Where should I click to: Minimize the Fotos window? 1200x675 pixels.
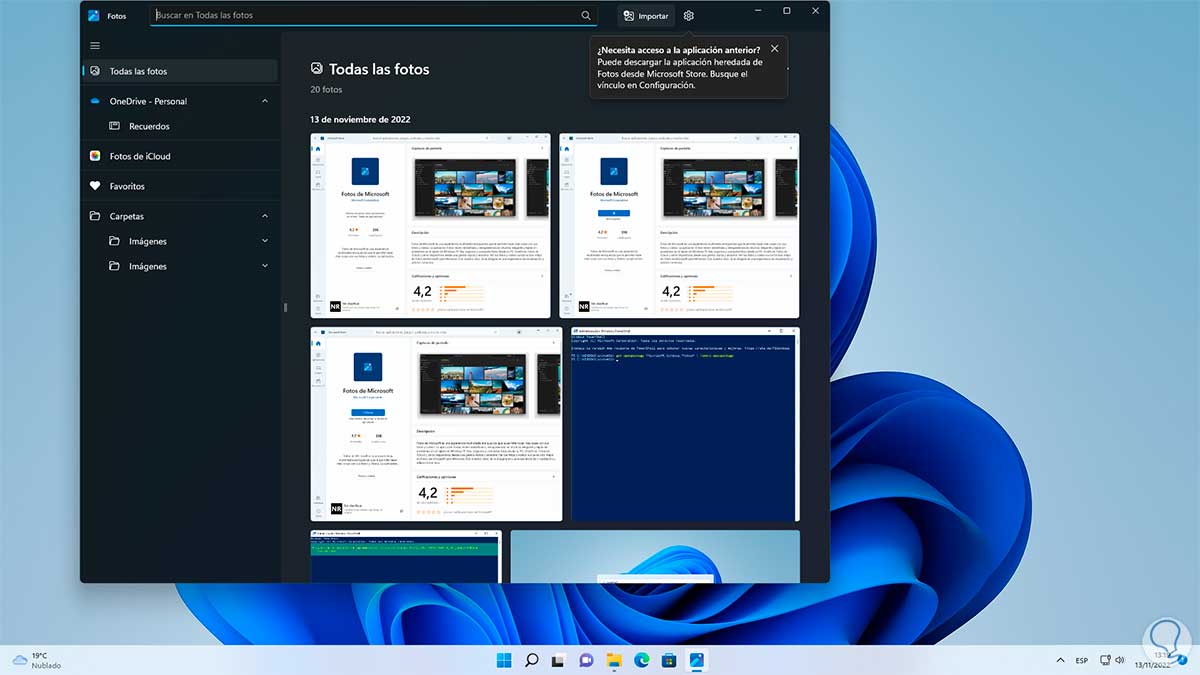pos(758,10)
